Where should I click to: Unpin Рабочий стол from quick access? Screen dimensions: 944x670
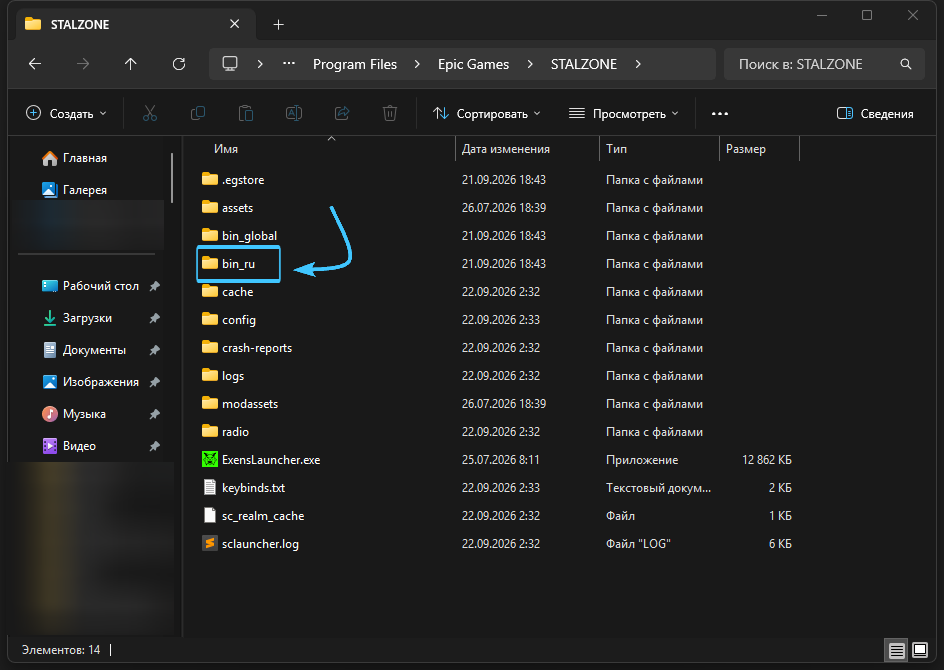tap(155, 286)
